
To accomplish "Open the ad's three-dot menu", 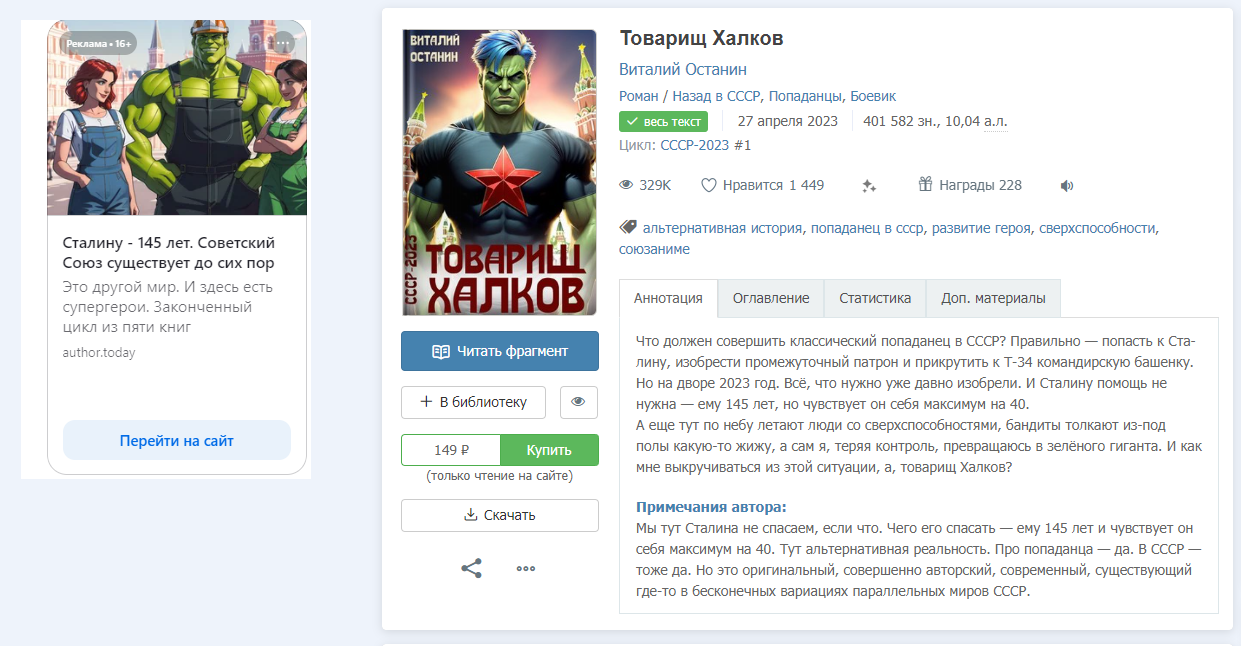I will pos(284,43).
